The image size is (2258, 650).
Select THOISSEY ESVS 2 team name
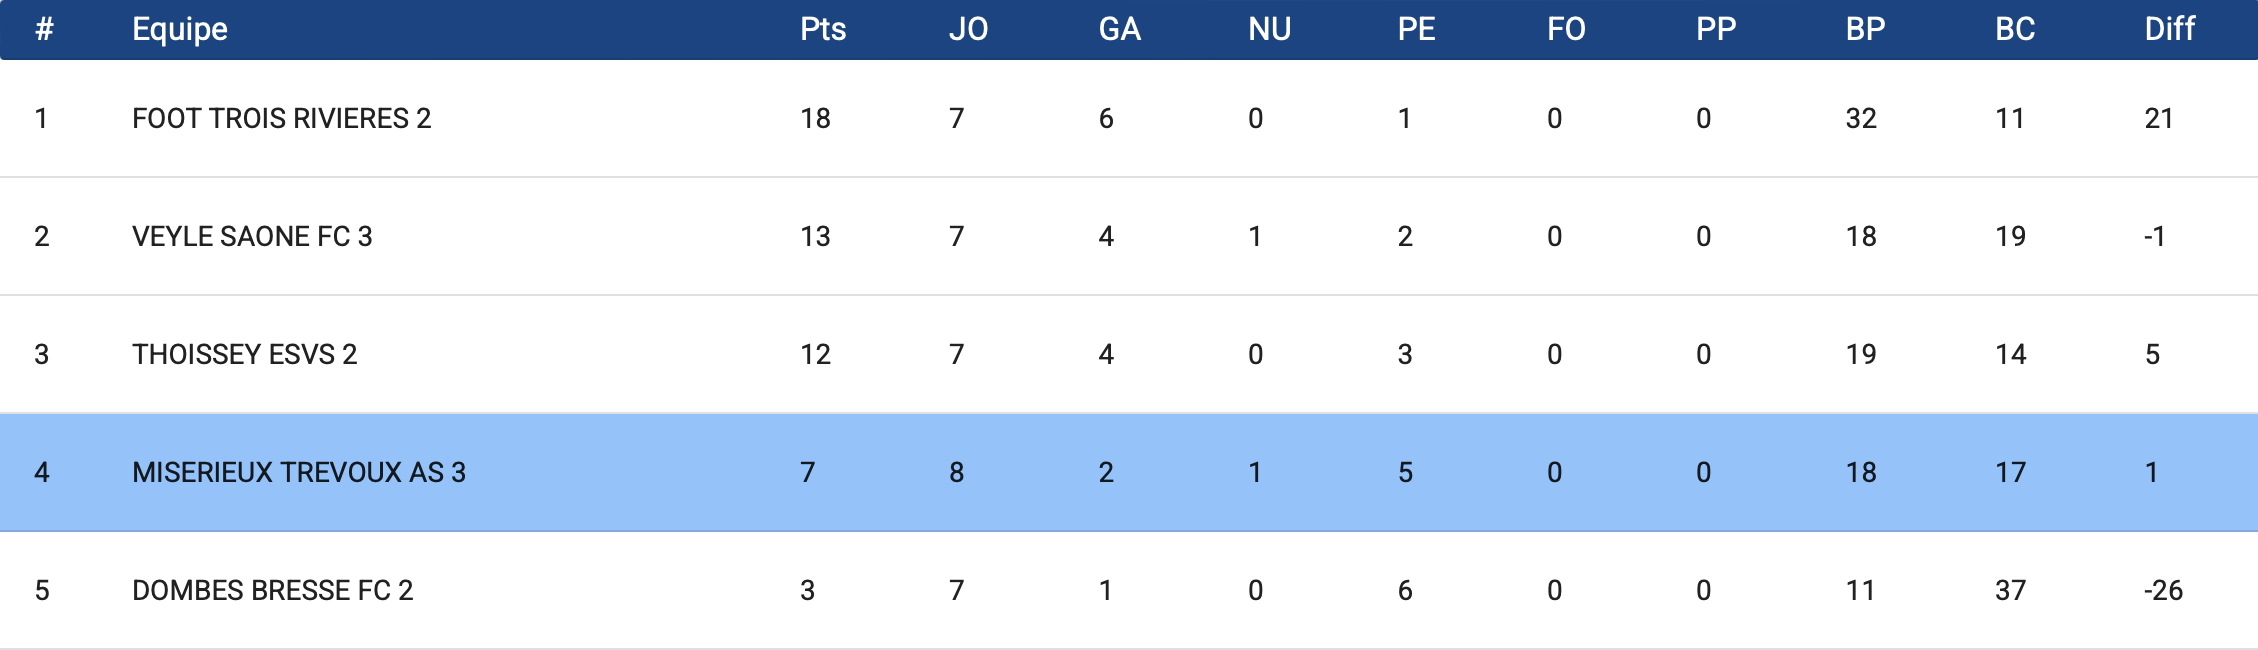[x=244, y=354]
